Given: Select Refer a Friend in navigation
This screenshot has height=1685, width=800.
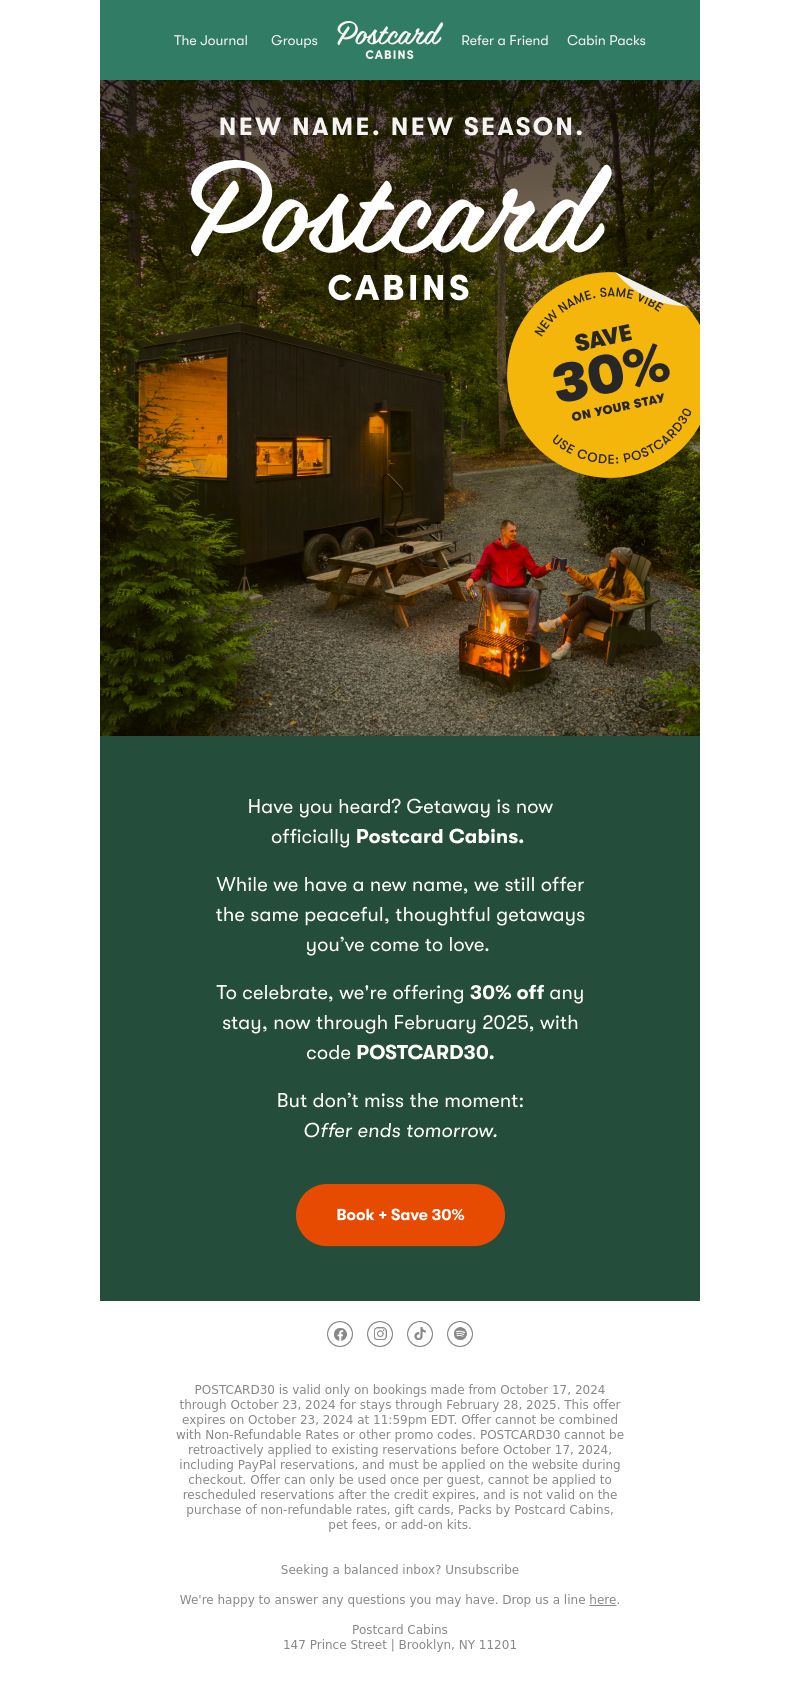Looking at the screenshot, I should coord(504,41).
